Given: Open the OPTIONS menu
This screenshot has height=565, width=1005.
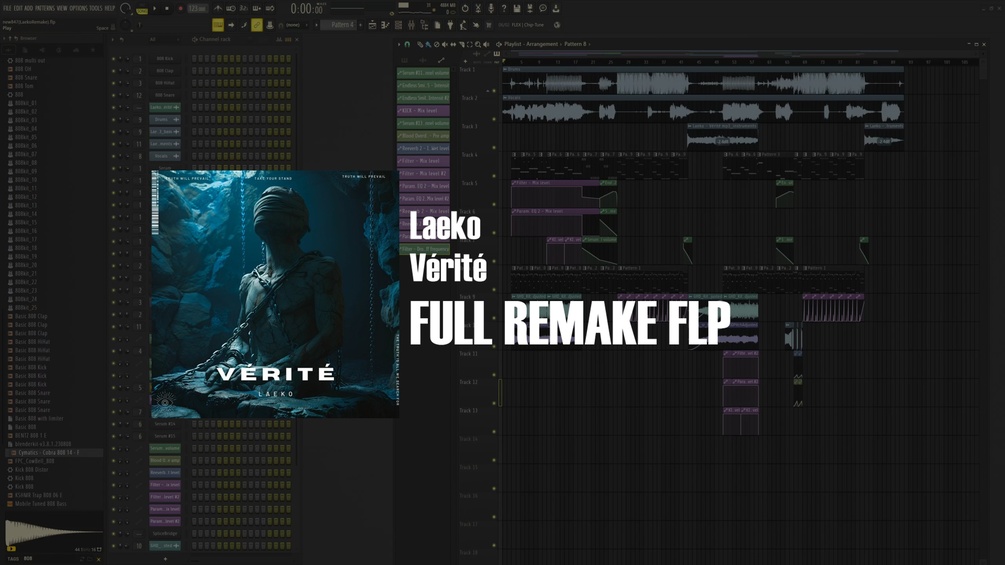Looking at the screenshot, I should [78, 8].
